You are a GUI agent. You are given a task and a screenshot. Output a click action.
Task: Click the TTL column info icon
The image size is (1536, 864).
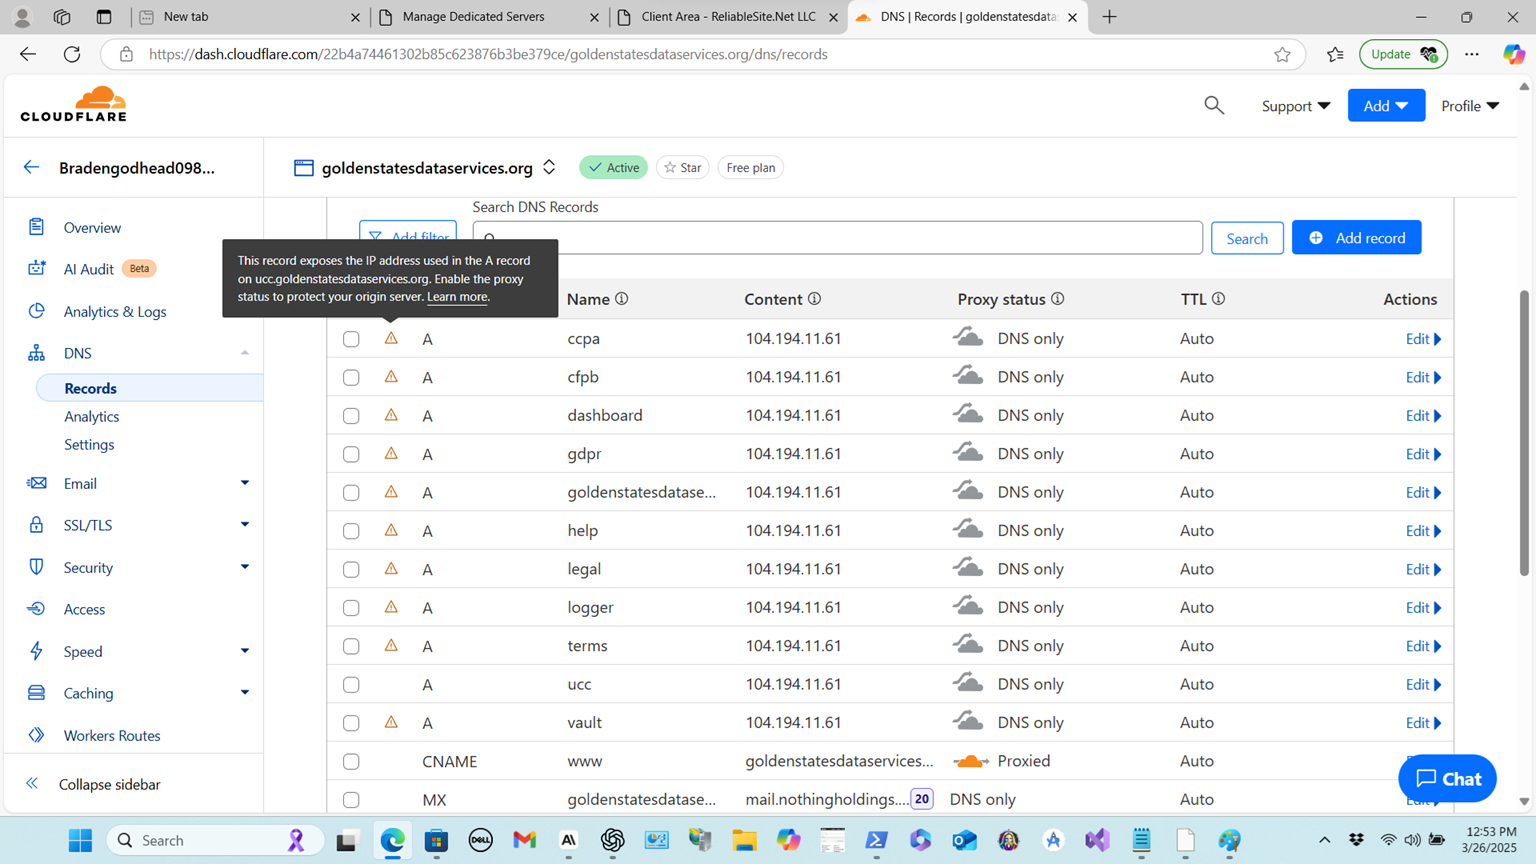tap(1219, 299)
